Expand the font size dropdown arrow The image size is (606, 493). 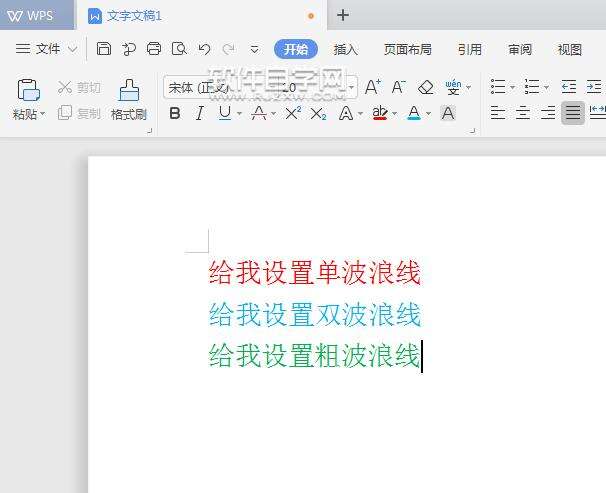pyautogui.click(x=351, y=88)
